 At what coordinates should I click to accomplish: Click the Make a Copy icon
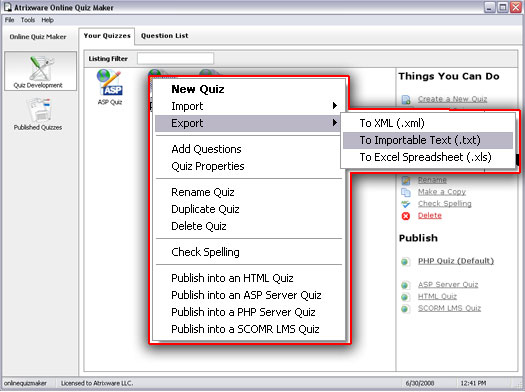click(x=406, y=192)
